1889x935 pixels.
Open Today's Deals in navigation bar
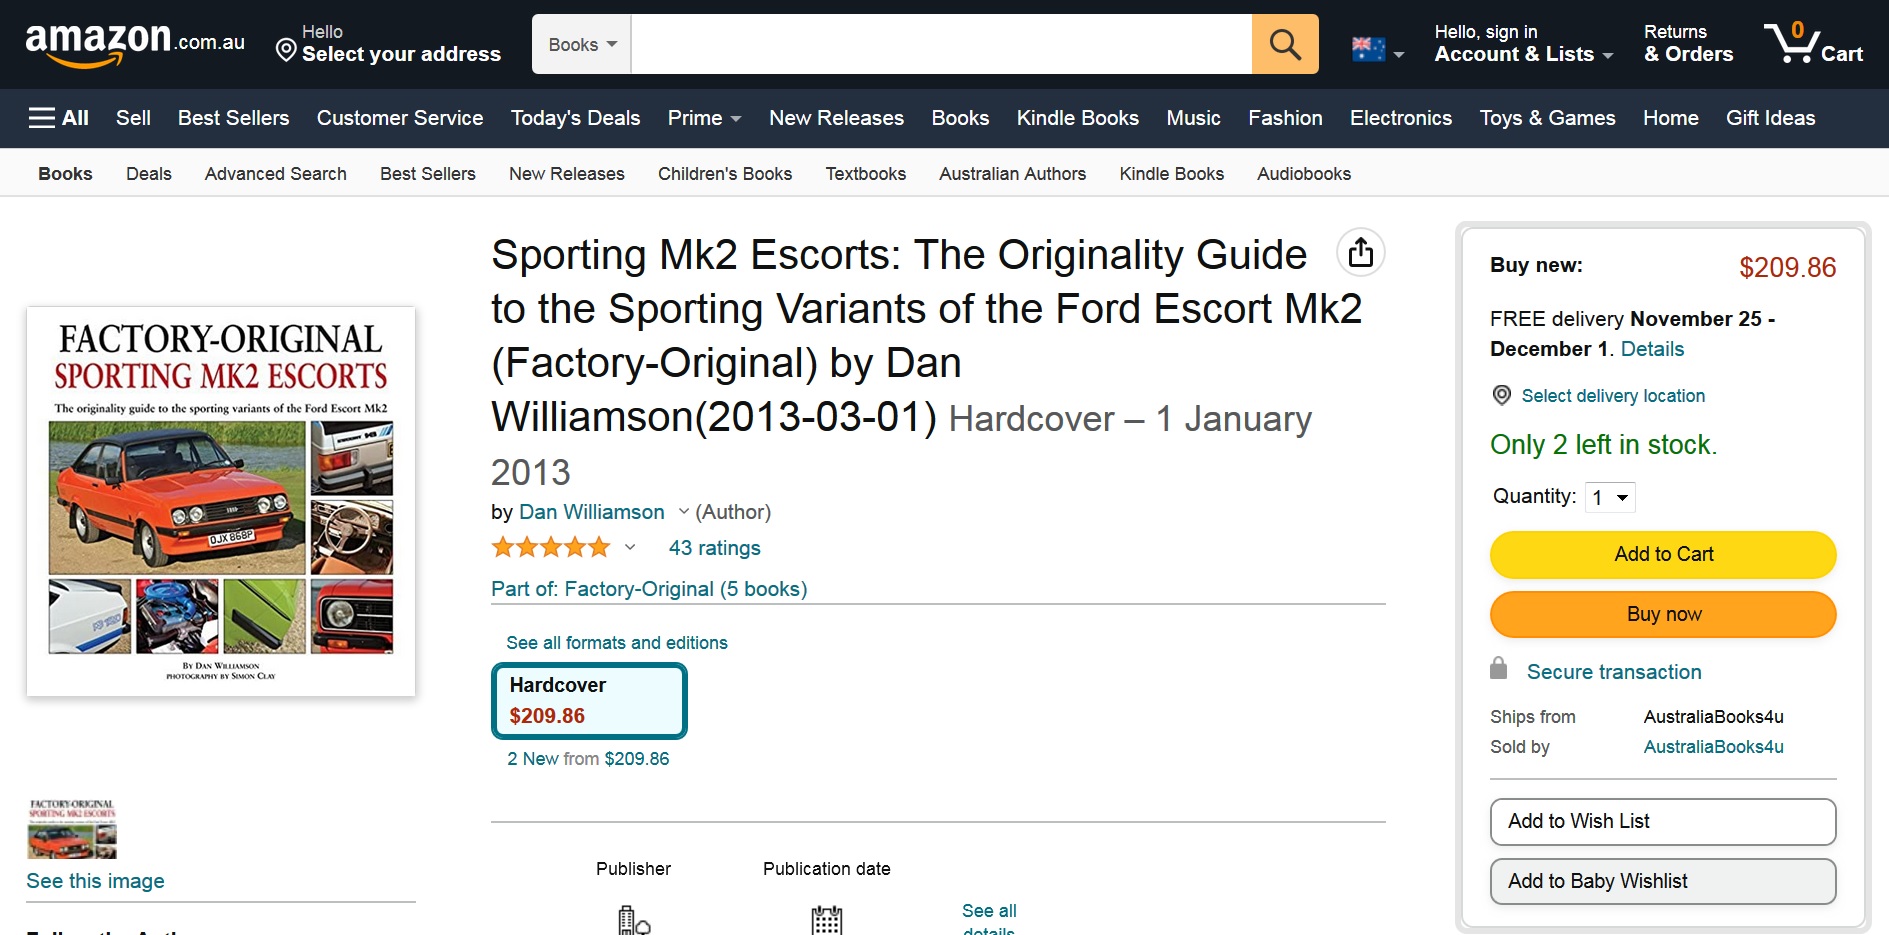coord(575,118)
